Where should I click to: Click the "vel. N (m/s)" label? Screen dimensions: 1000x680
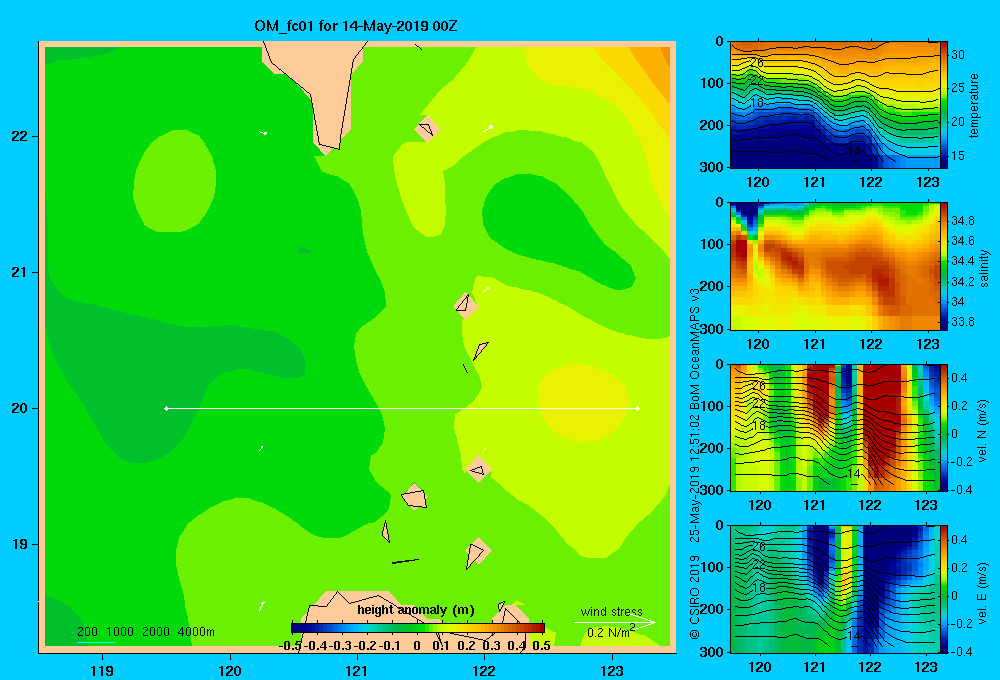tap(982, 431)
